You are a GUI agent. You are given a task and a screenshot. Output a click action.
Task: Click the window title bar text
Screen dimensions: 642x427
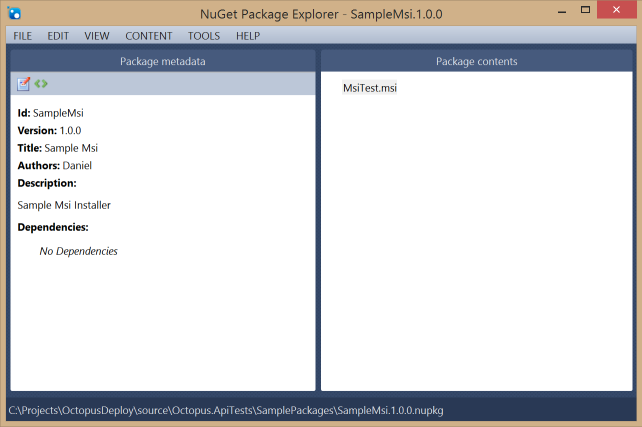pyautogui.click(x=320, y=13)
